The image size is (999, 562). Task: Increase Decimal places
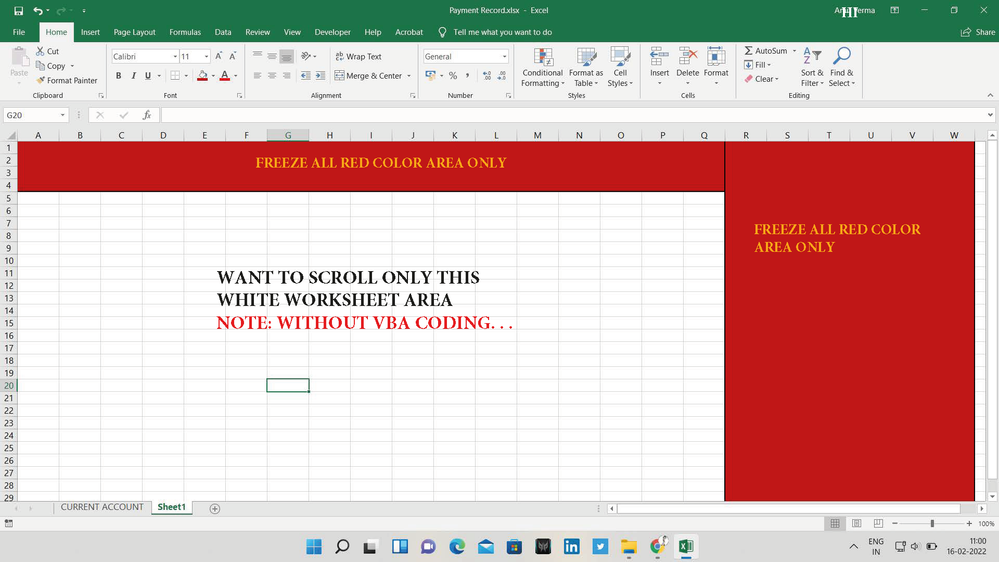pyautogui.click(x=487, y=75)
